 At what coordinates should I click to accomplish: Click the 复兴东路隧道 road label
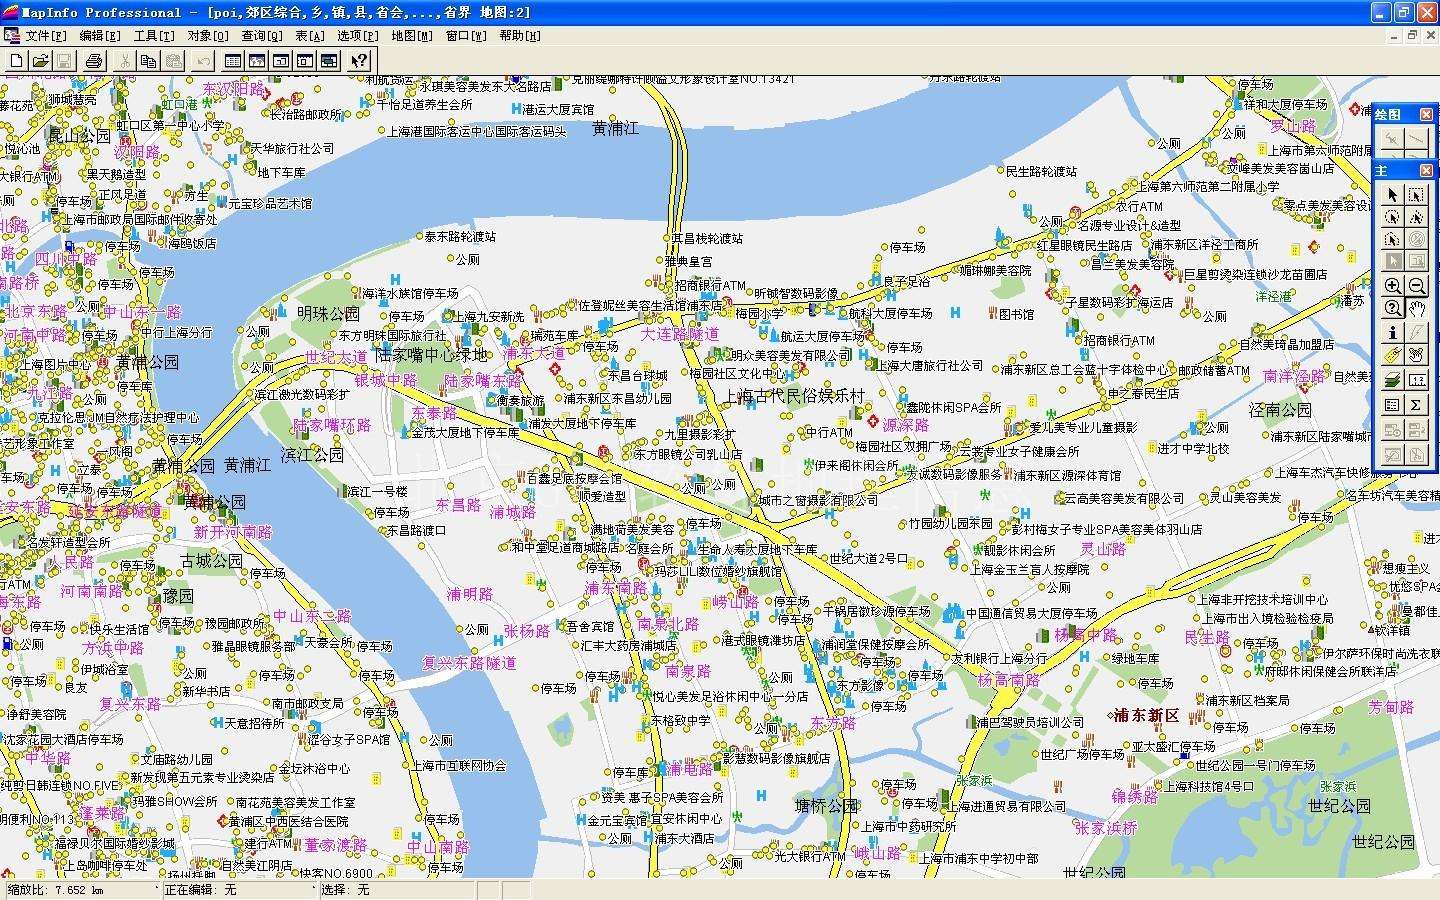(469, 663)
